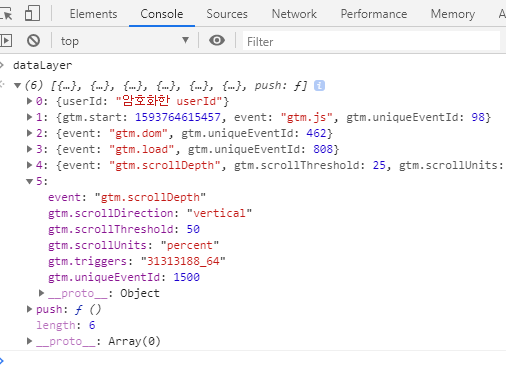Focus the Filter input field
The image size is (506, 370).
[371, 41]
